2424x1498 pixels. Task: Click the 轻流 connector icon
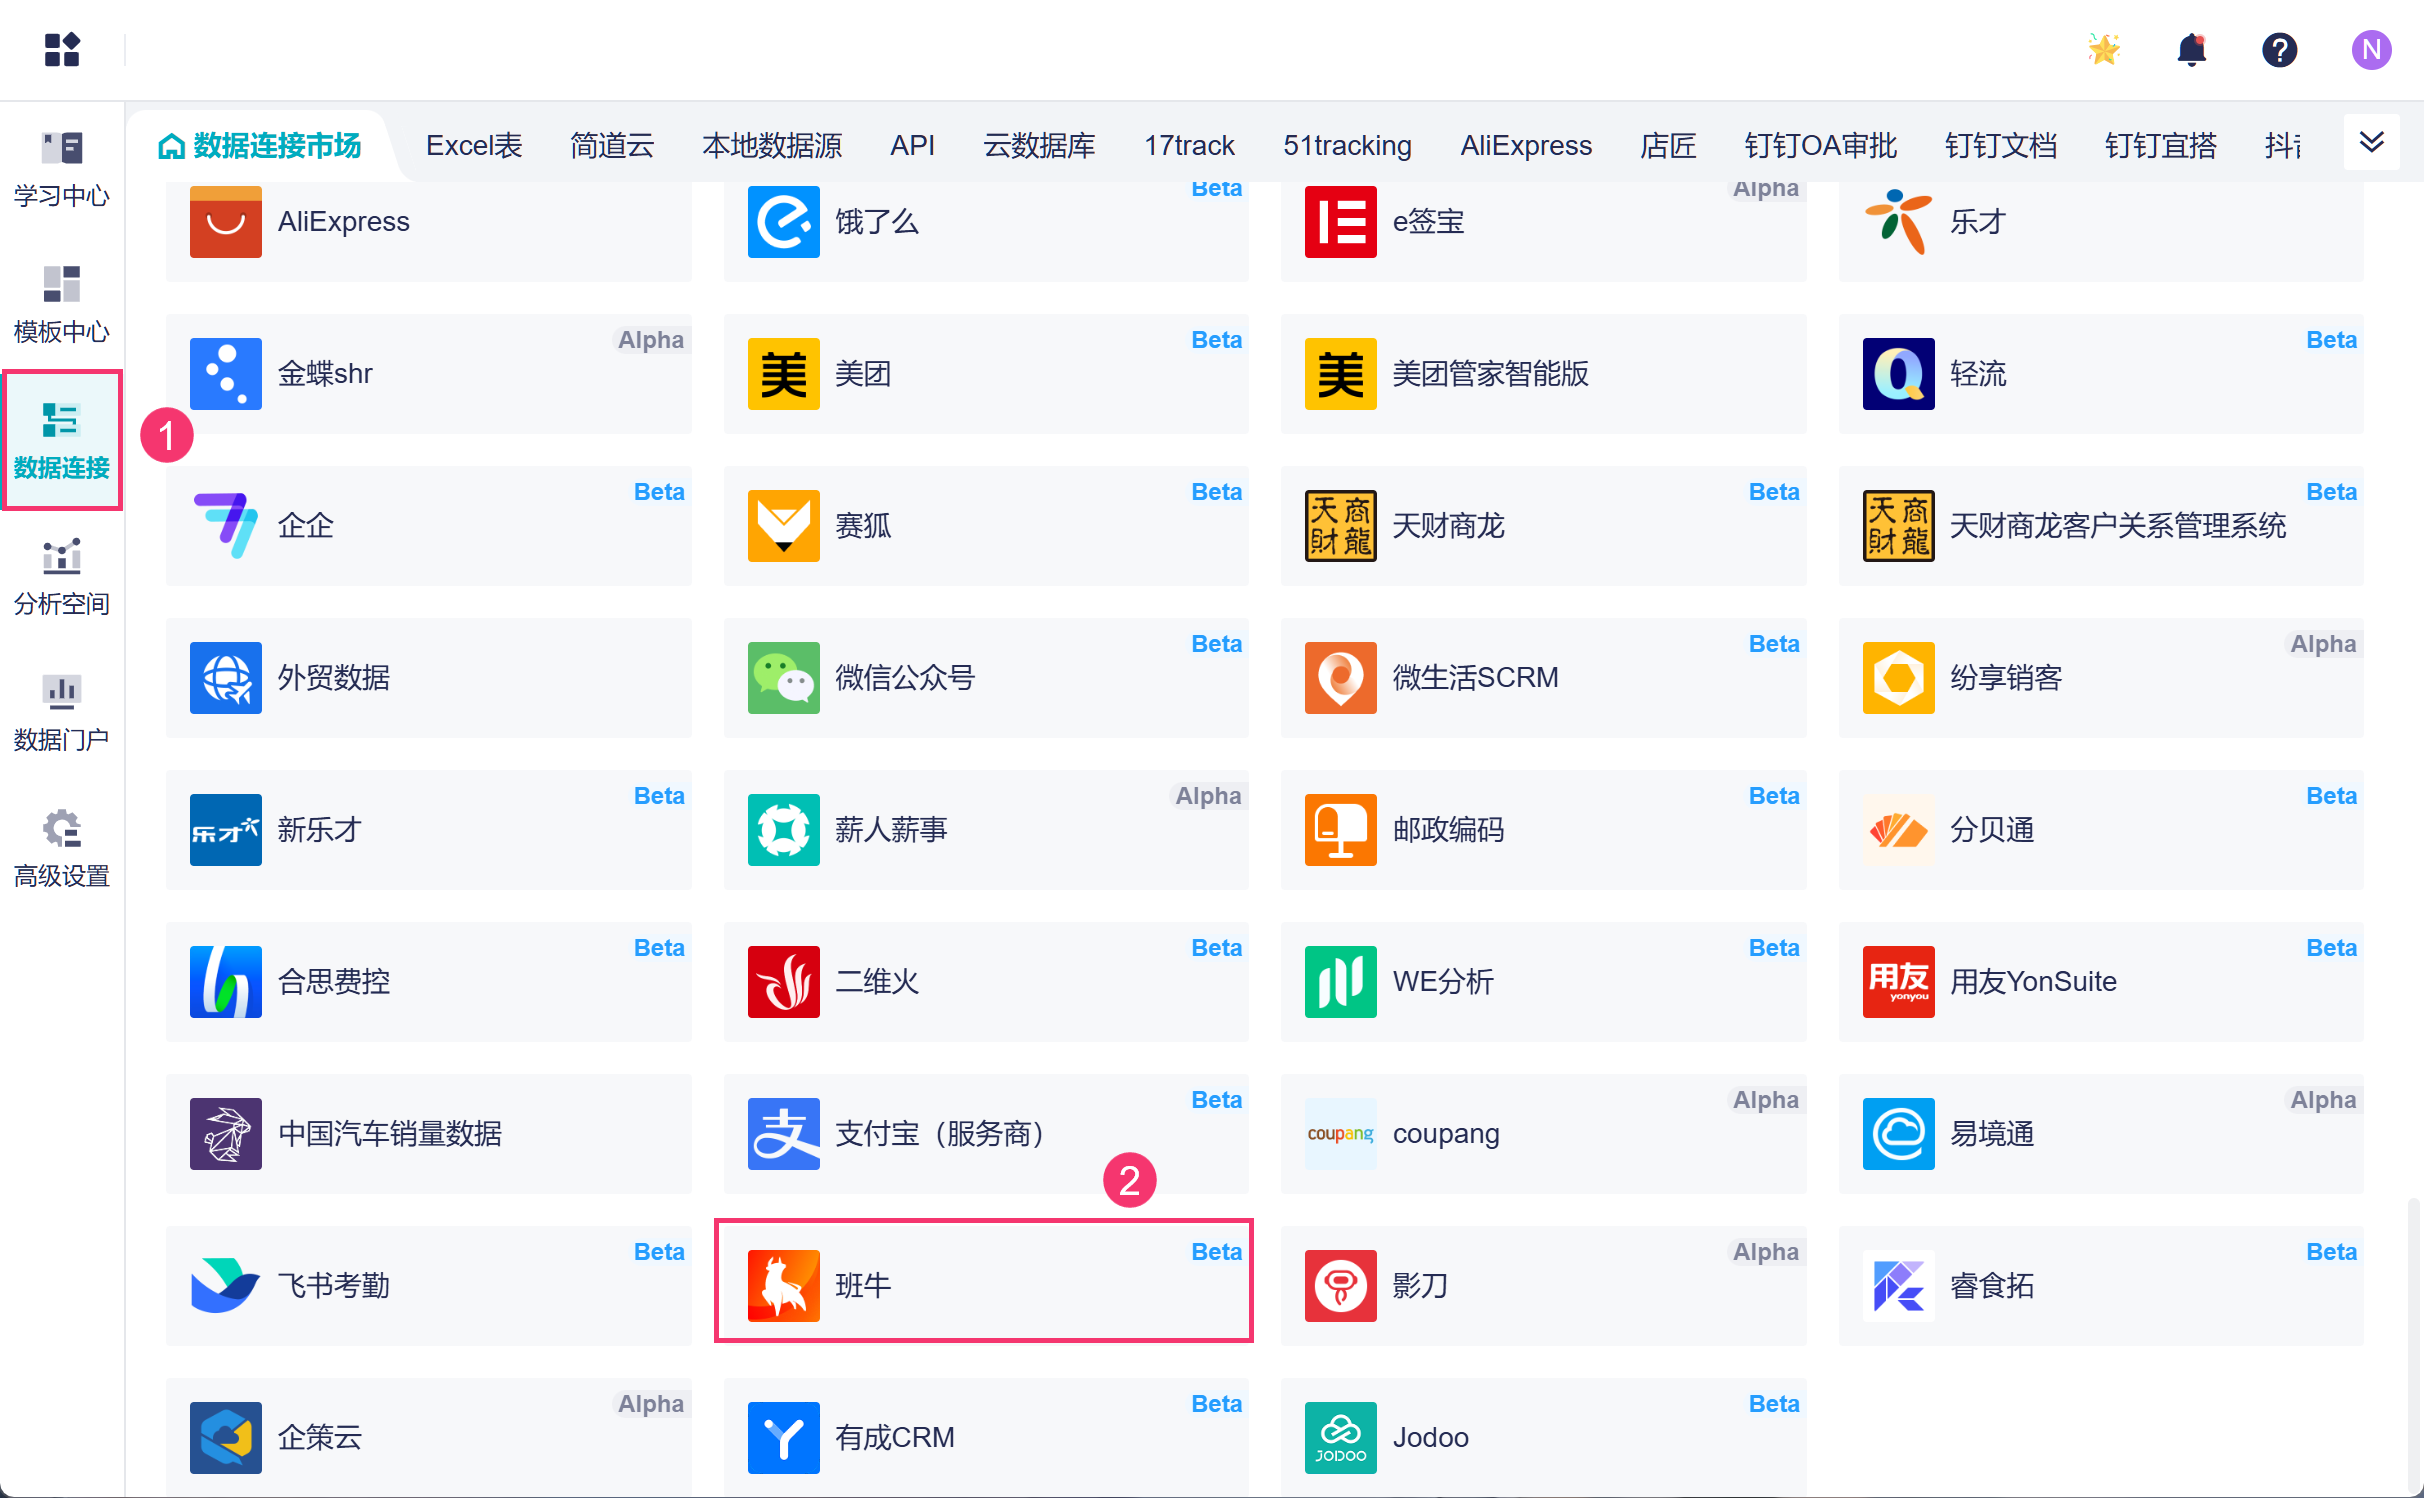tap(1898, 373)
